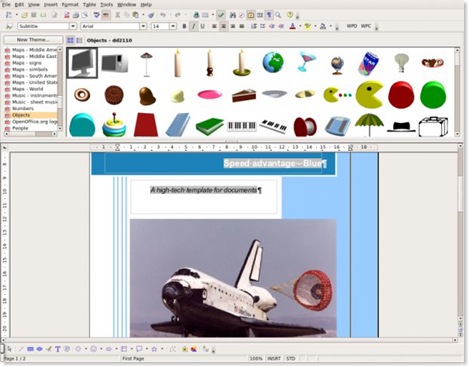The image size is (468, 366).
Task: Click the Styles and Formatting icon
Action: [x=9, y=26]
